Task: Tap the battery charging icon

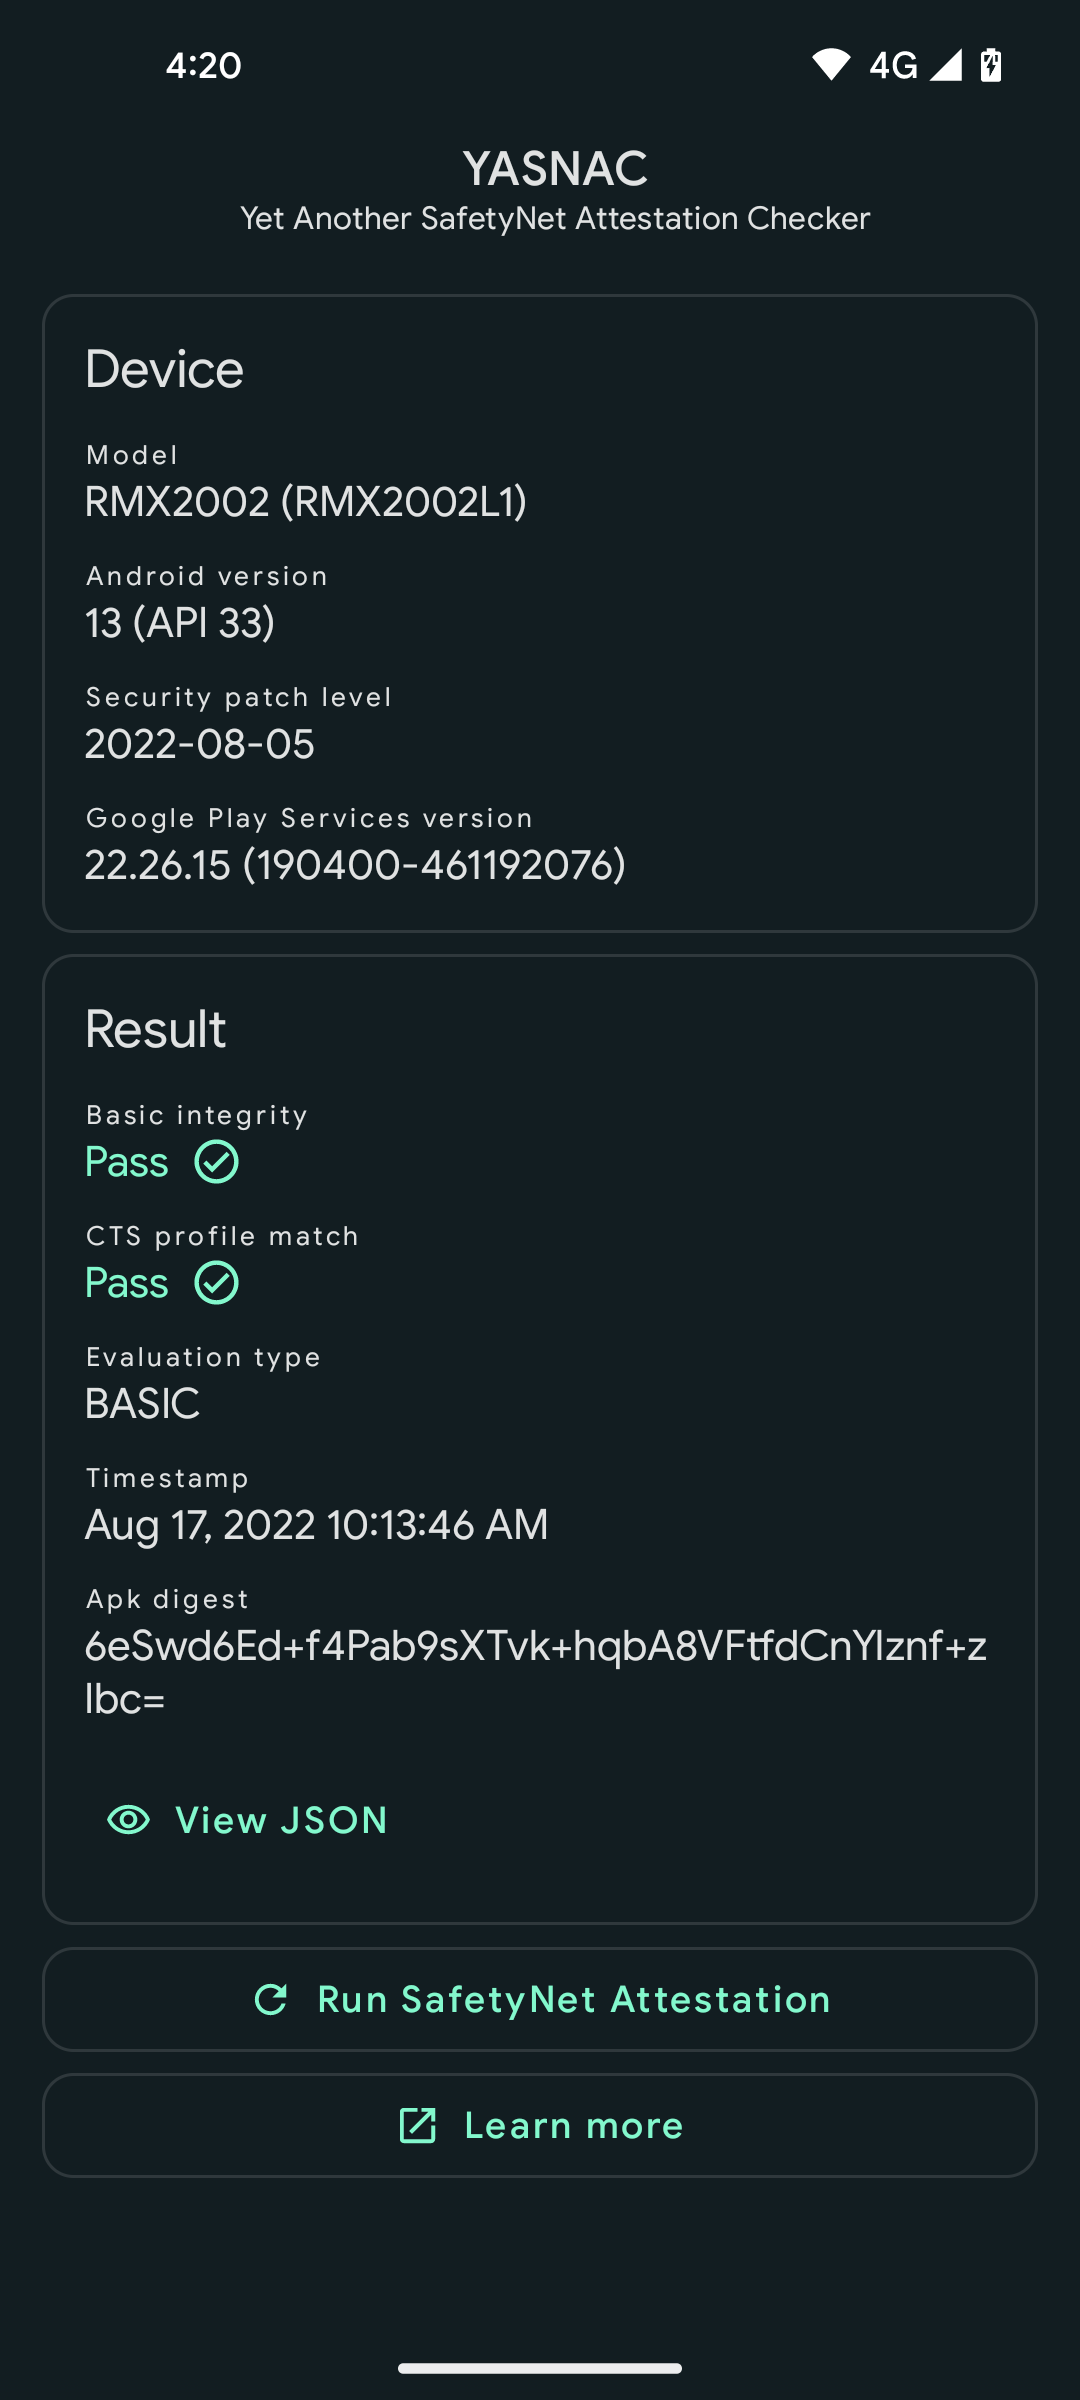Action: pyautogui.click(x=991, y=65)
